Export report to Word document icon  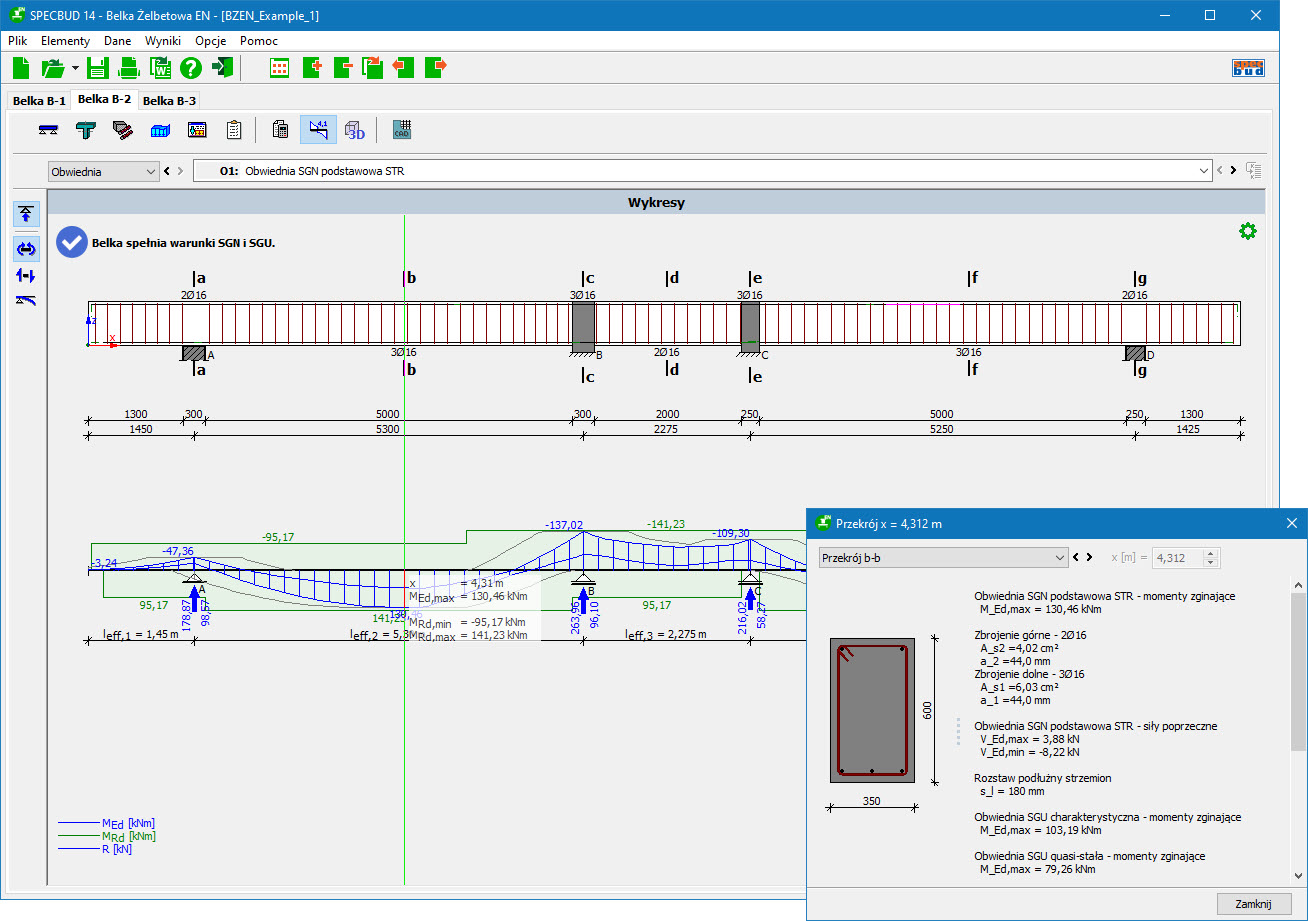[x=160, y=68]
